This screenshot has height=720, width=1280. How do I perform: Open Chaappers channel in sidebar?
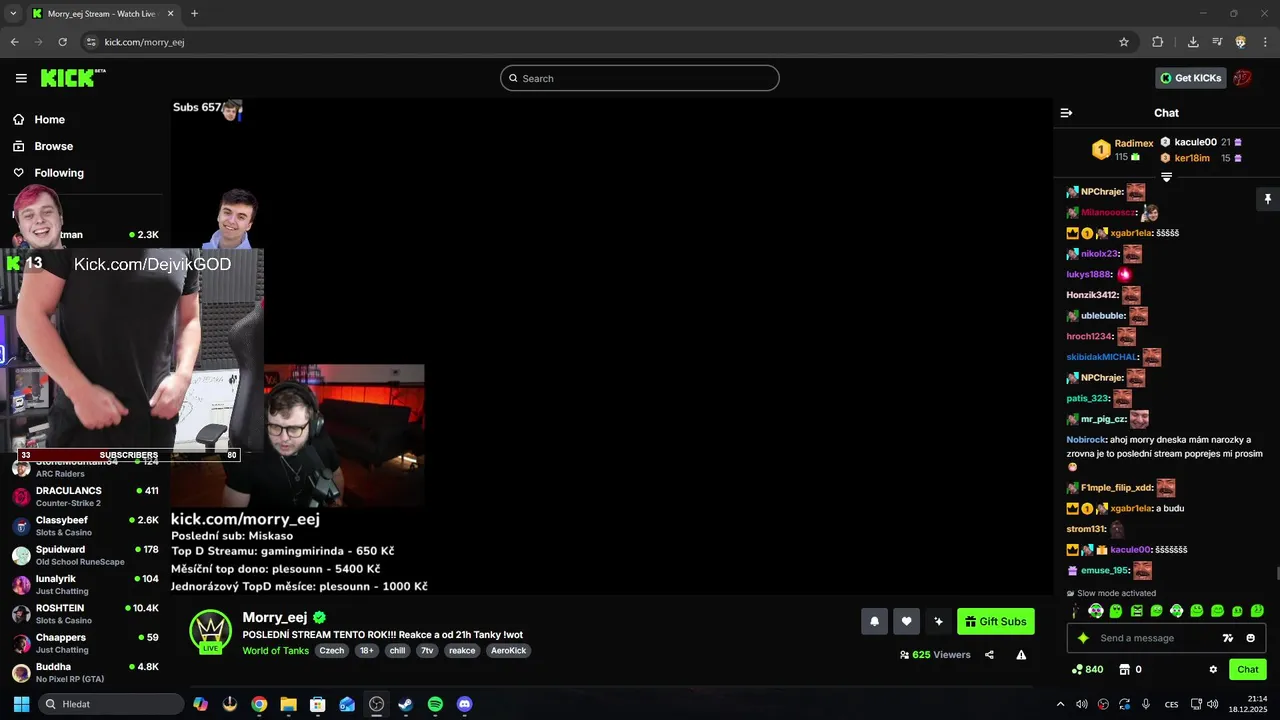(x=86, y=643)
